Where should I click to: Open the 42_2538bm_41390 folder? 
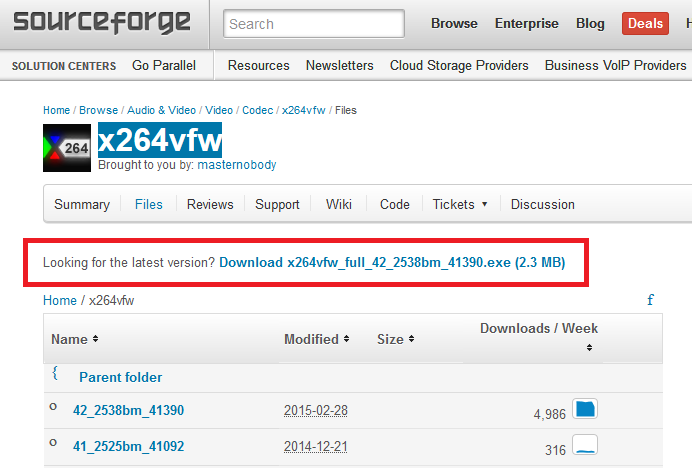pos(128,410)
